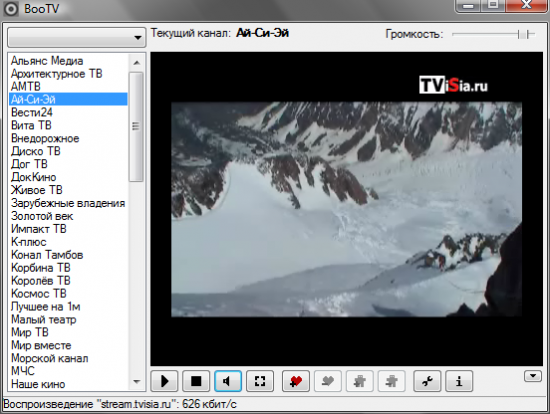Open settings with the wrench icon

point(427,381)
